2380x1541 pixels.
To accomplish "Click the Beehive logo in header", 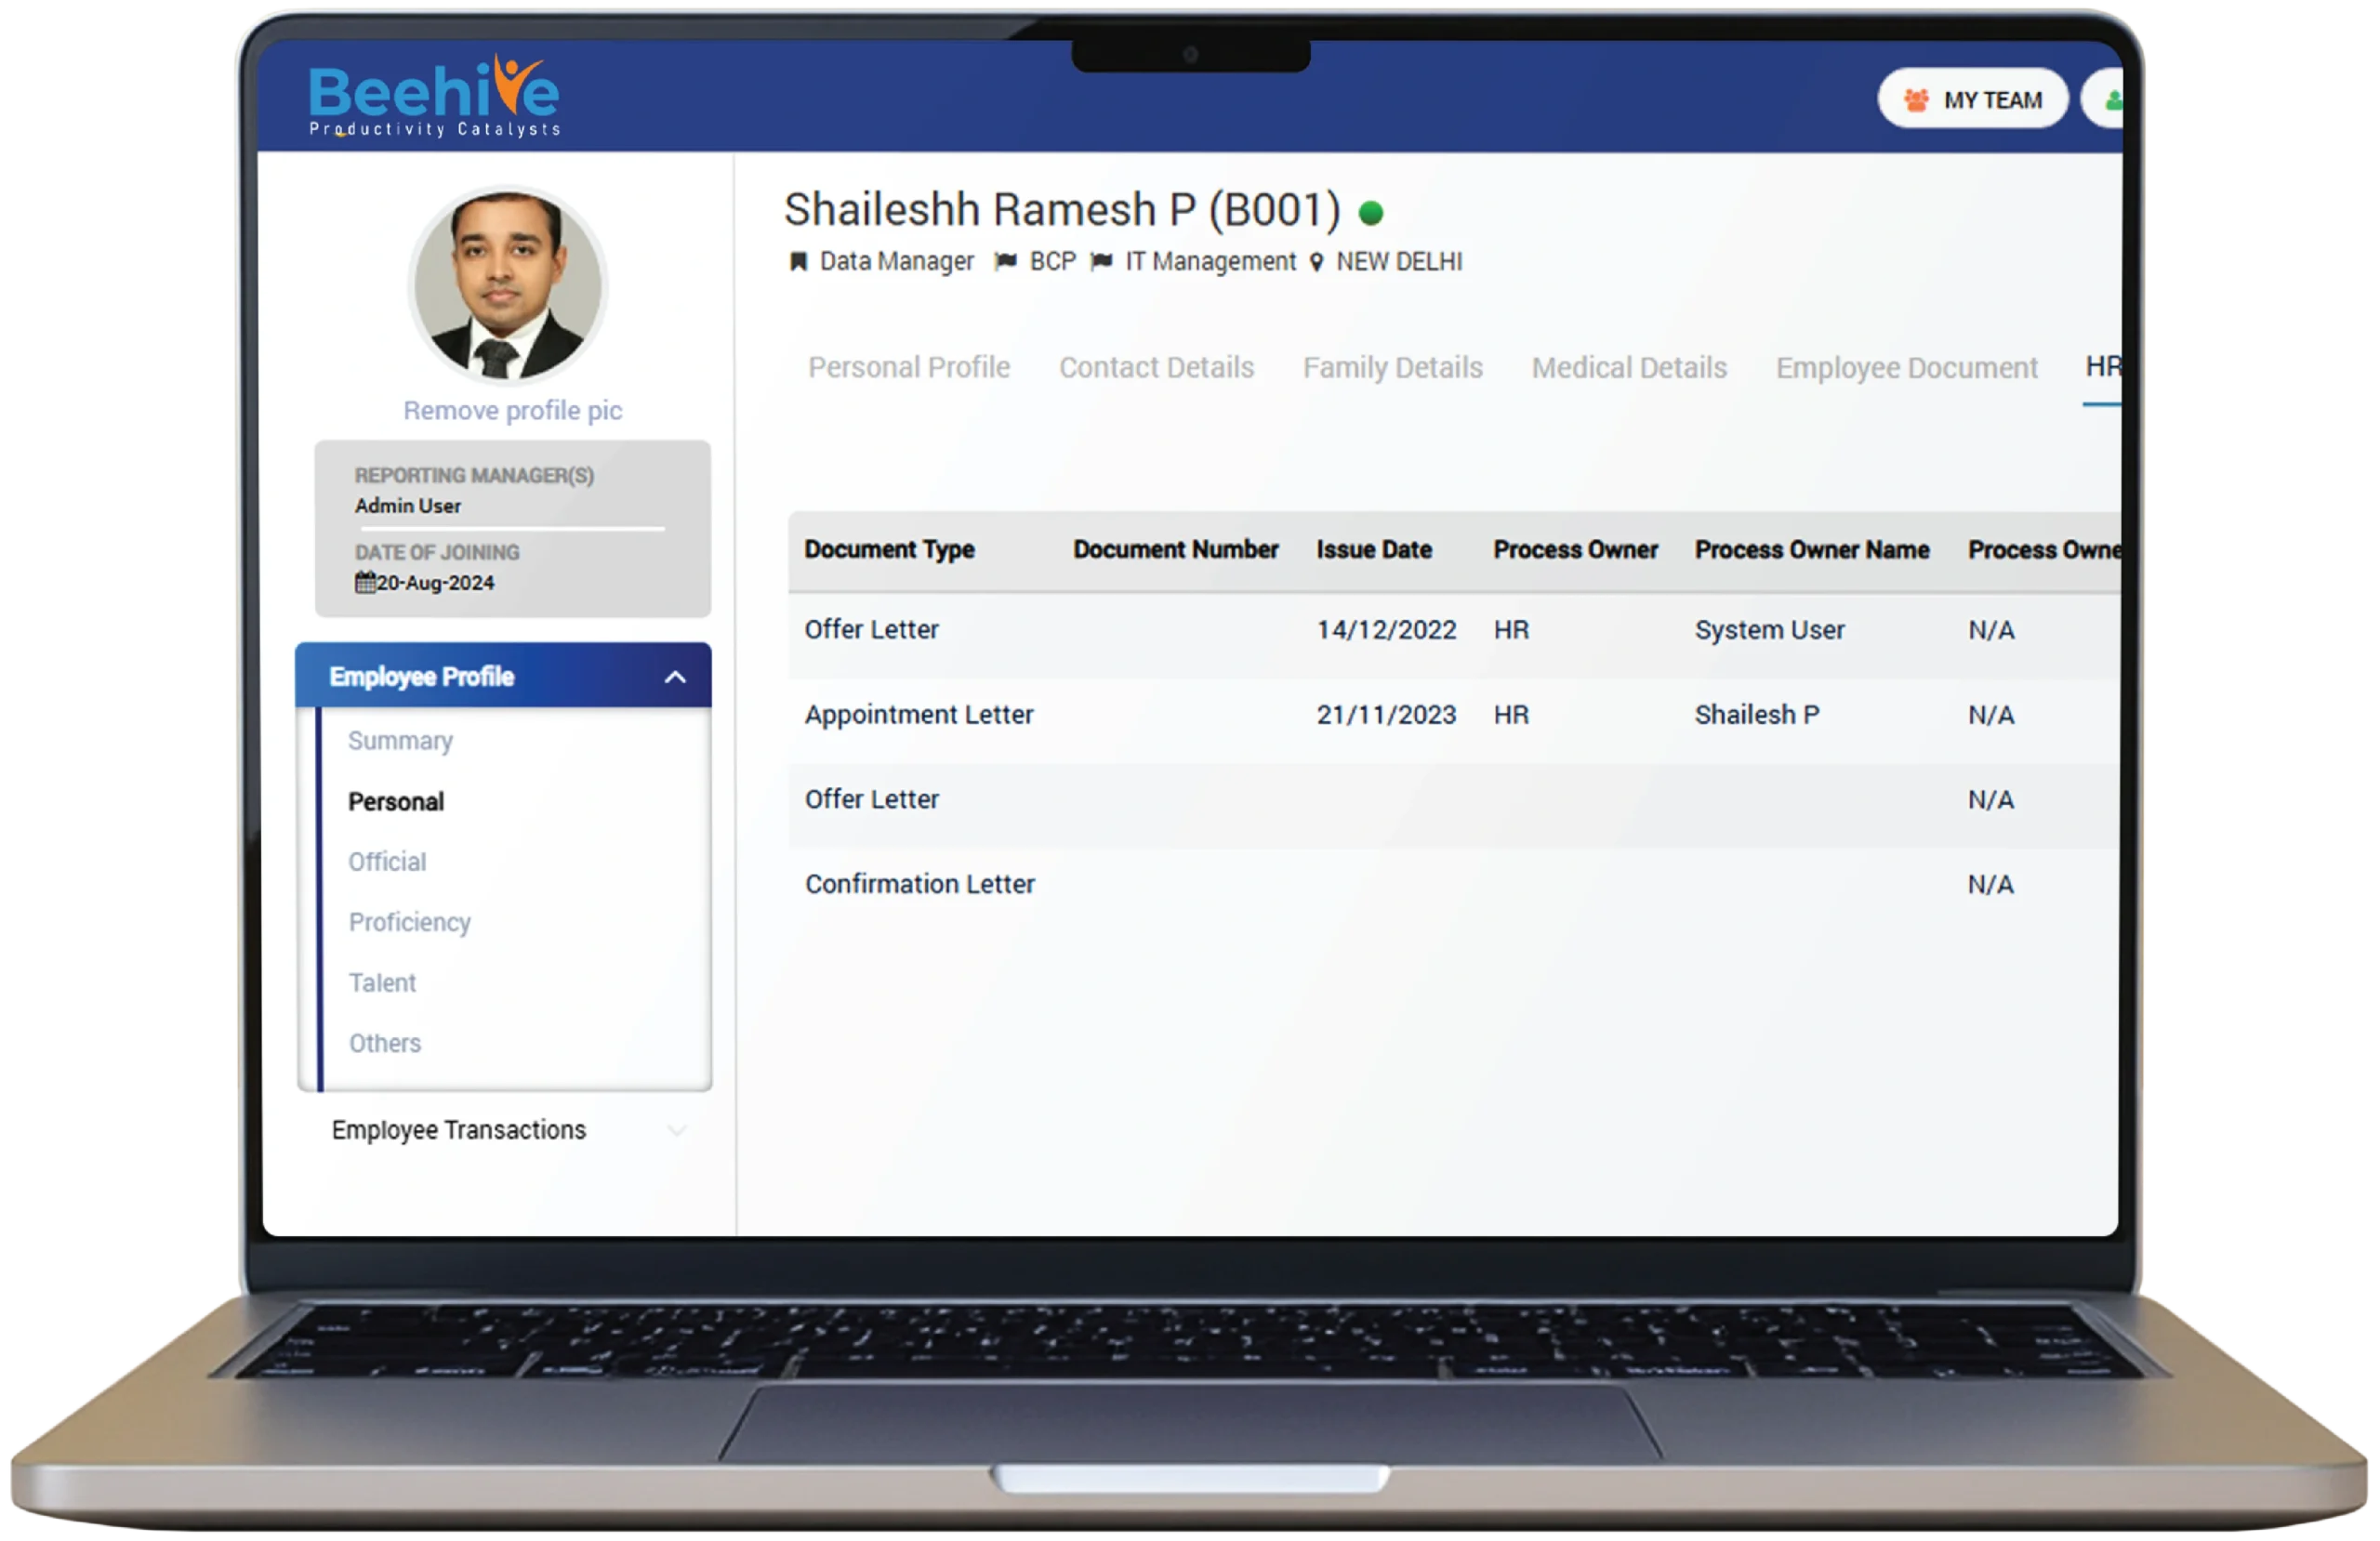I will tap(433, 97).
